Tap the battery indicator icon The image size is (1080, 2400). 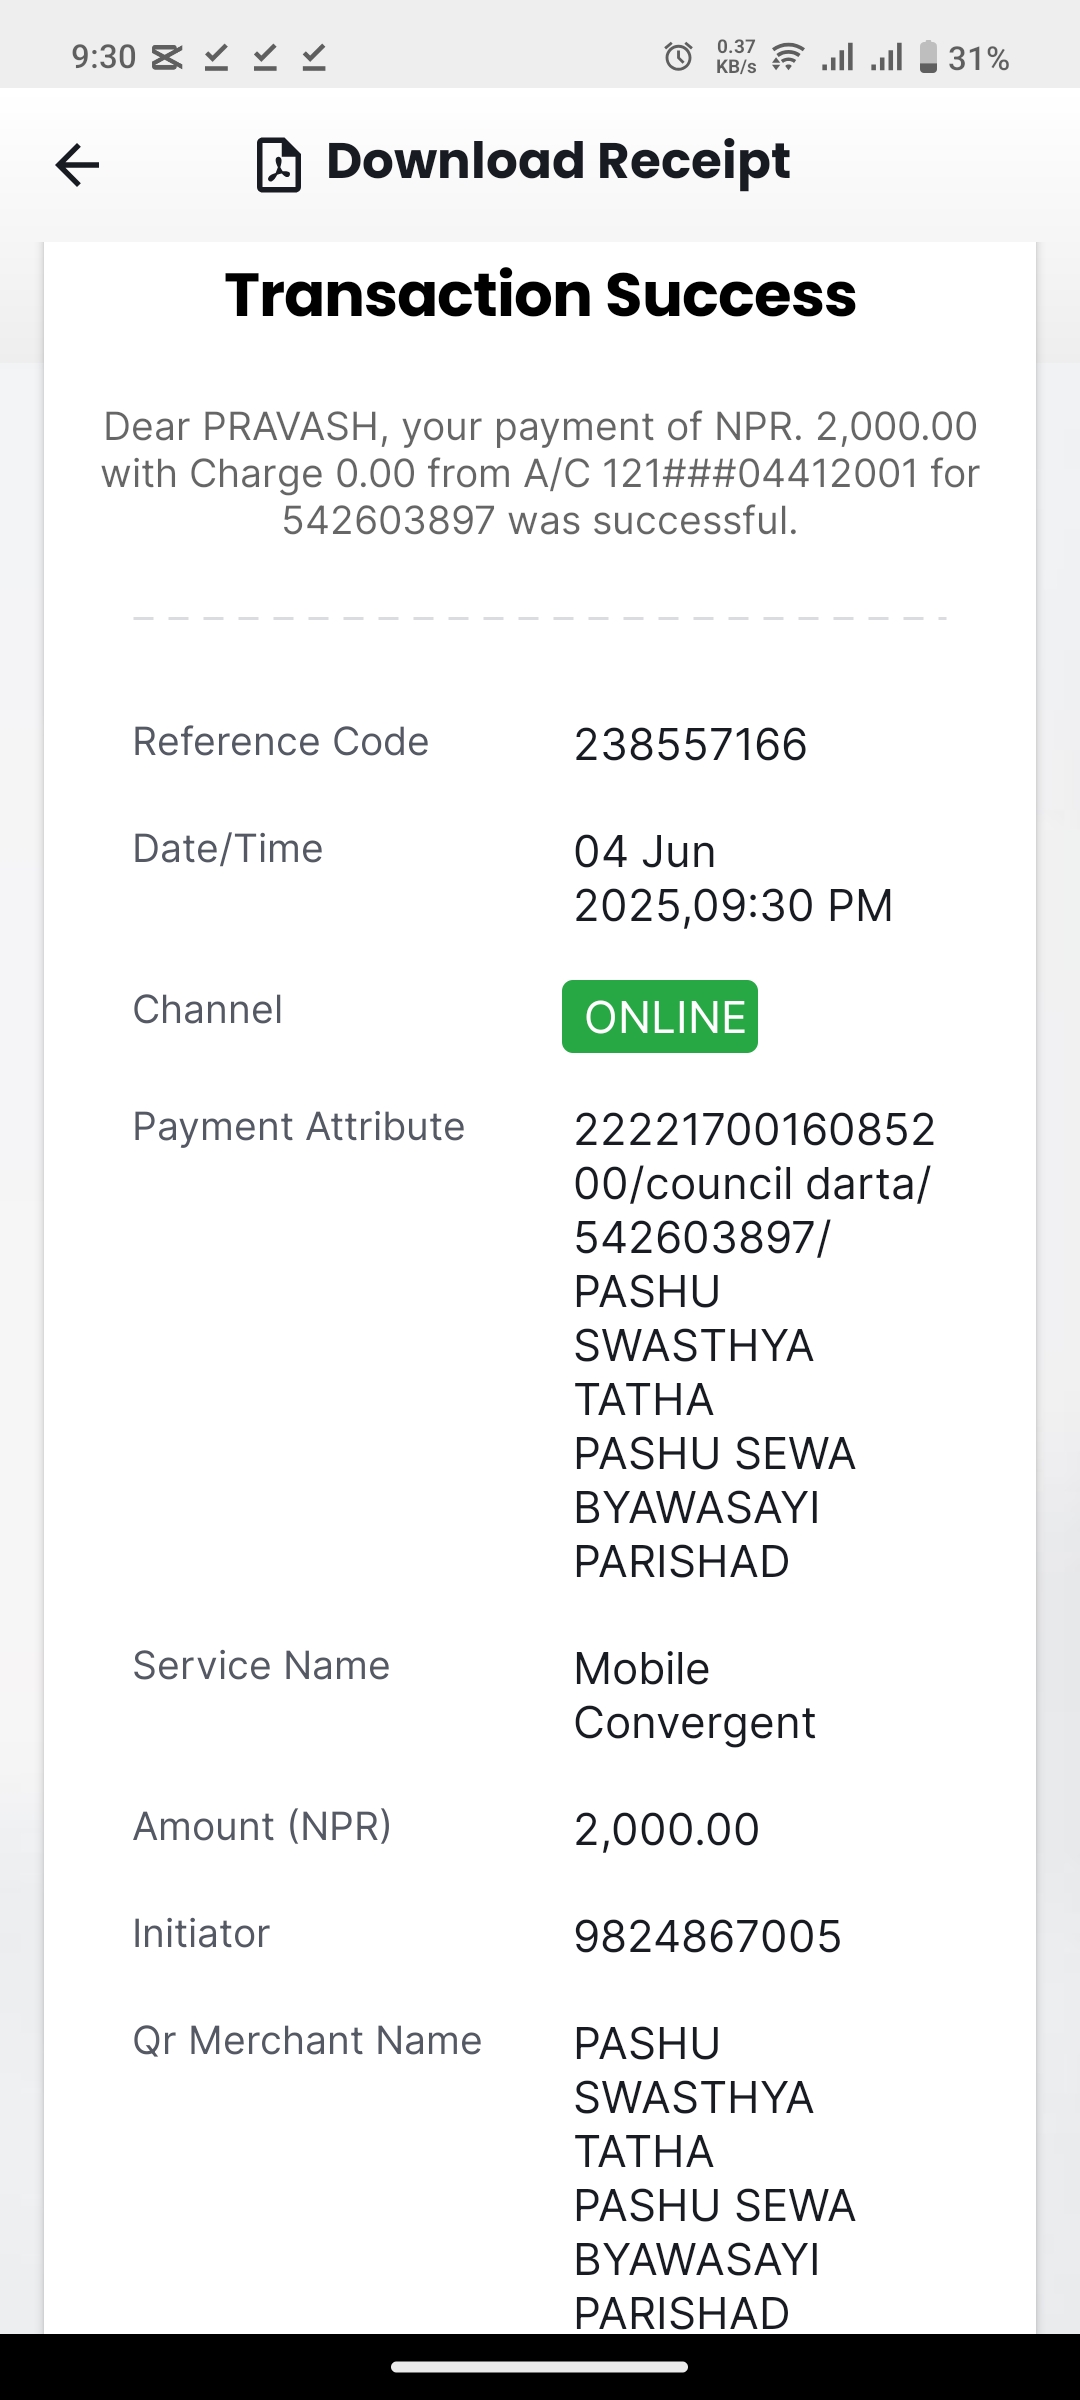tap(928, 57)
